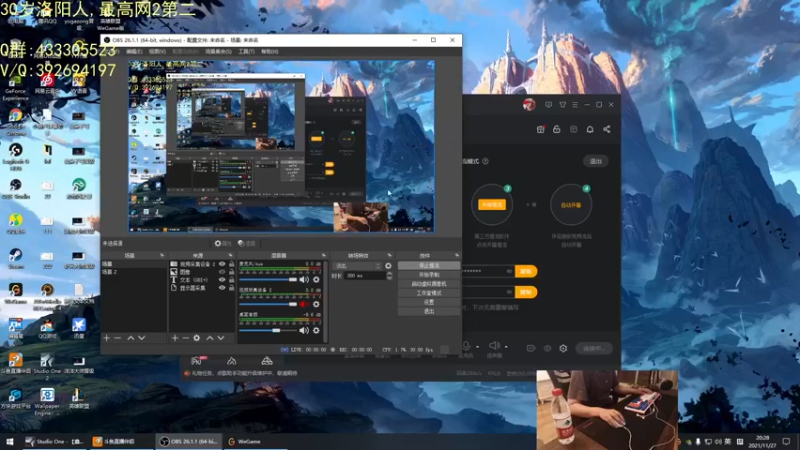Open the 编辑(E) menu in OBS
800x450 pixels.
135,52
